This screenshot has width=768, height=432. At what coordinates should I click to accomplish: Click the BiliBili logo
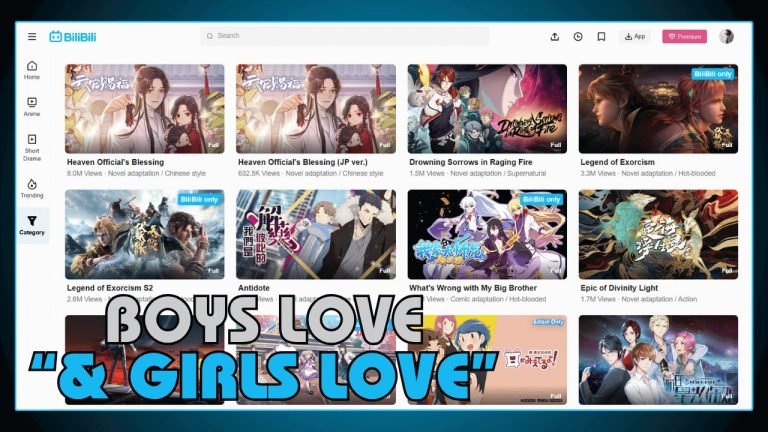[72, 37]
